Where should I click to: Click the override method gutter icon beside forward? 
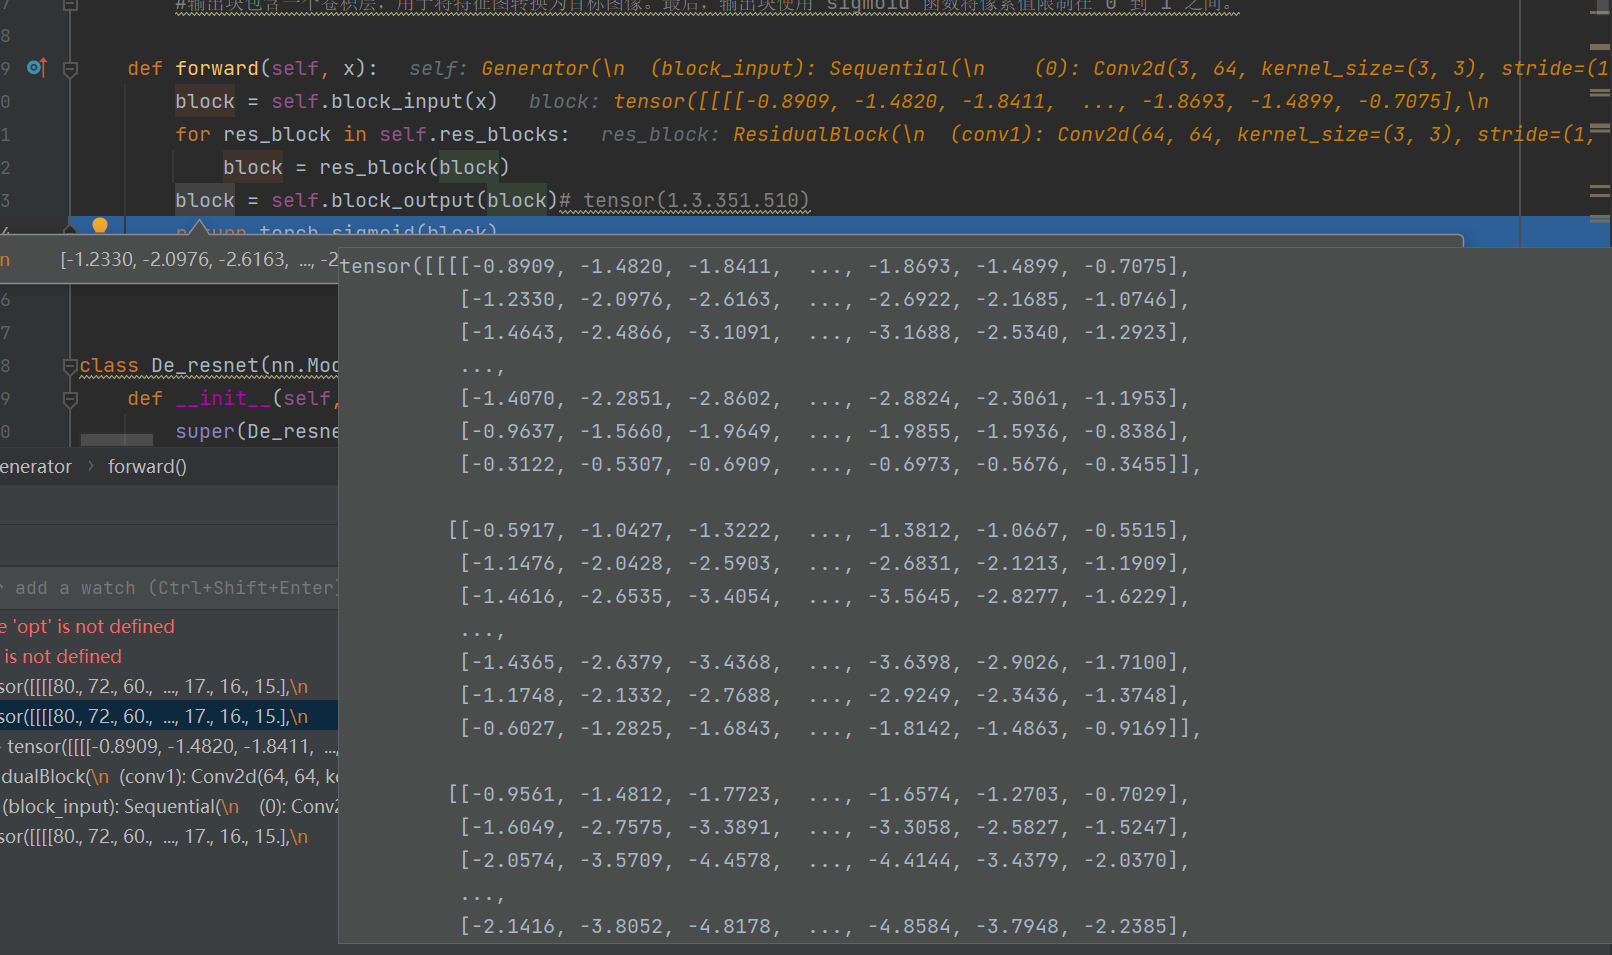coord(37,68)
